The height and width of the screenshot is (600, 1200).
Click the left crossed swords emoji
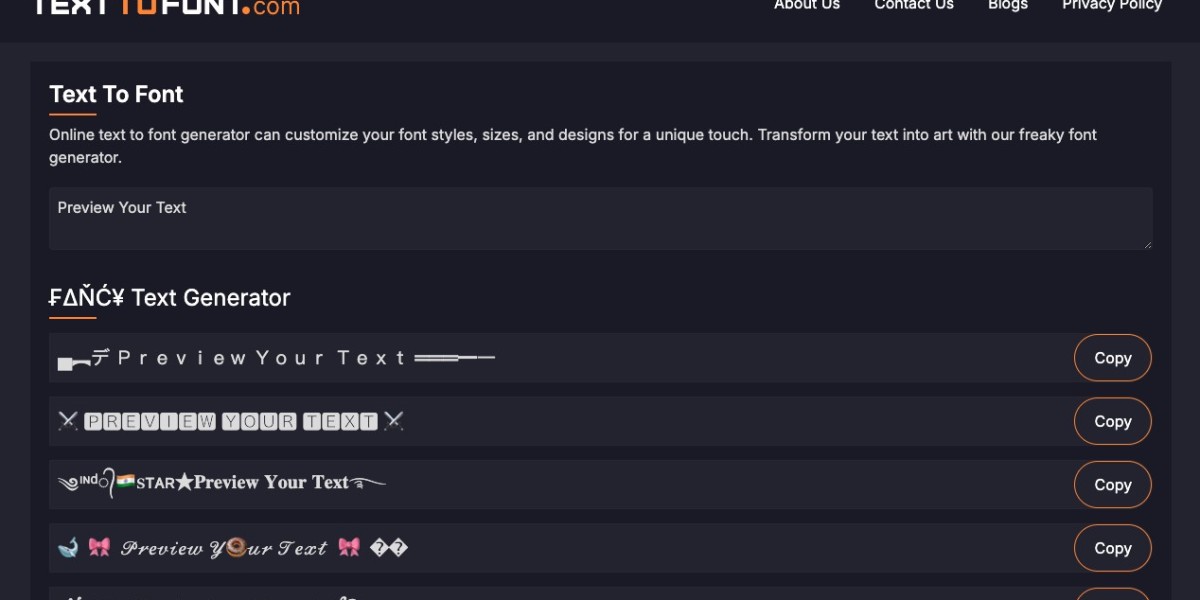[68, 421]
